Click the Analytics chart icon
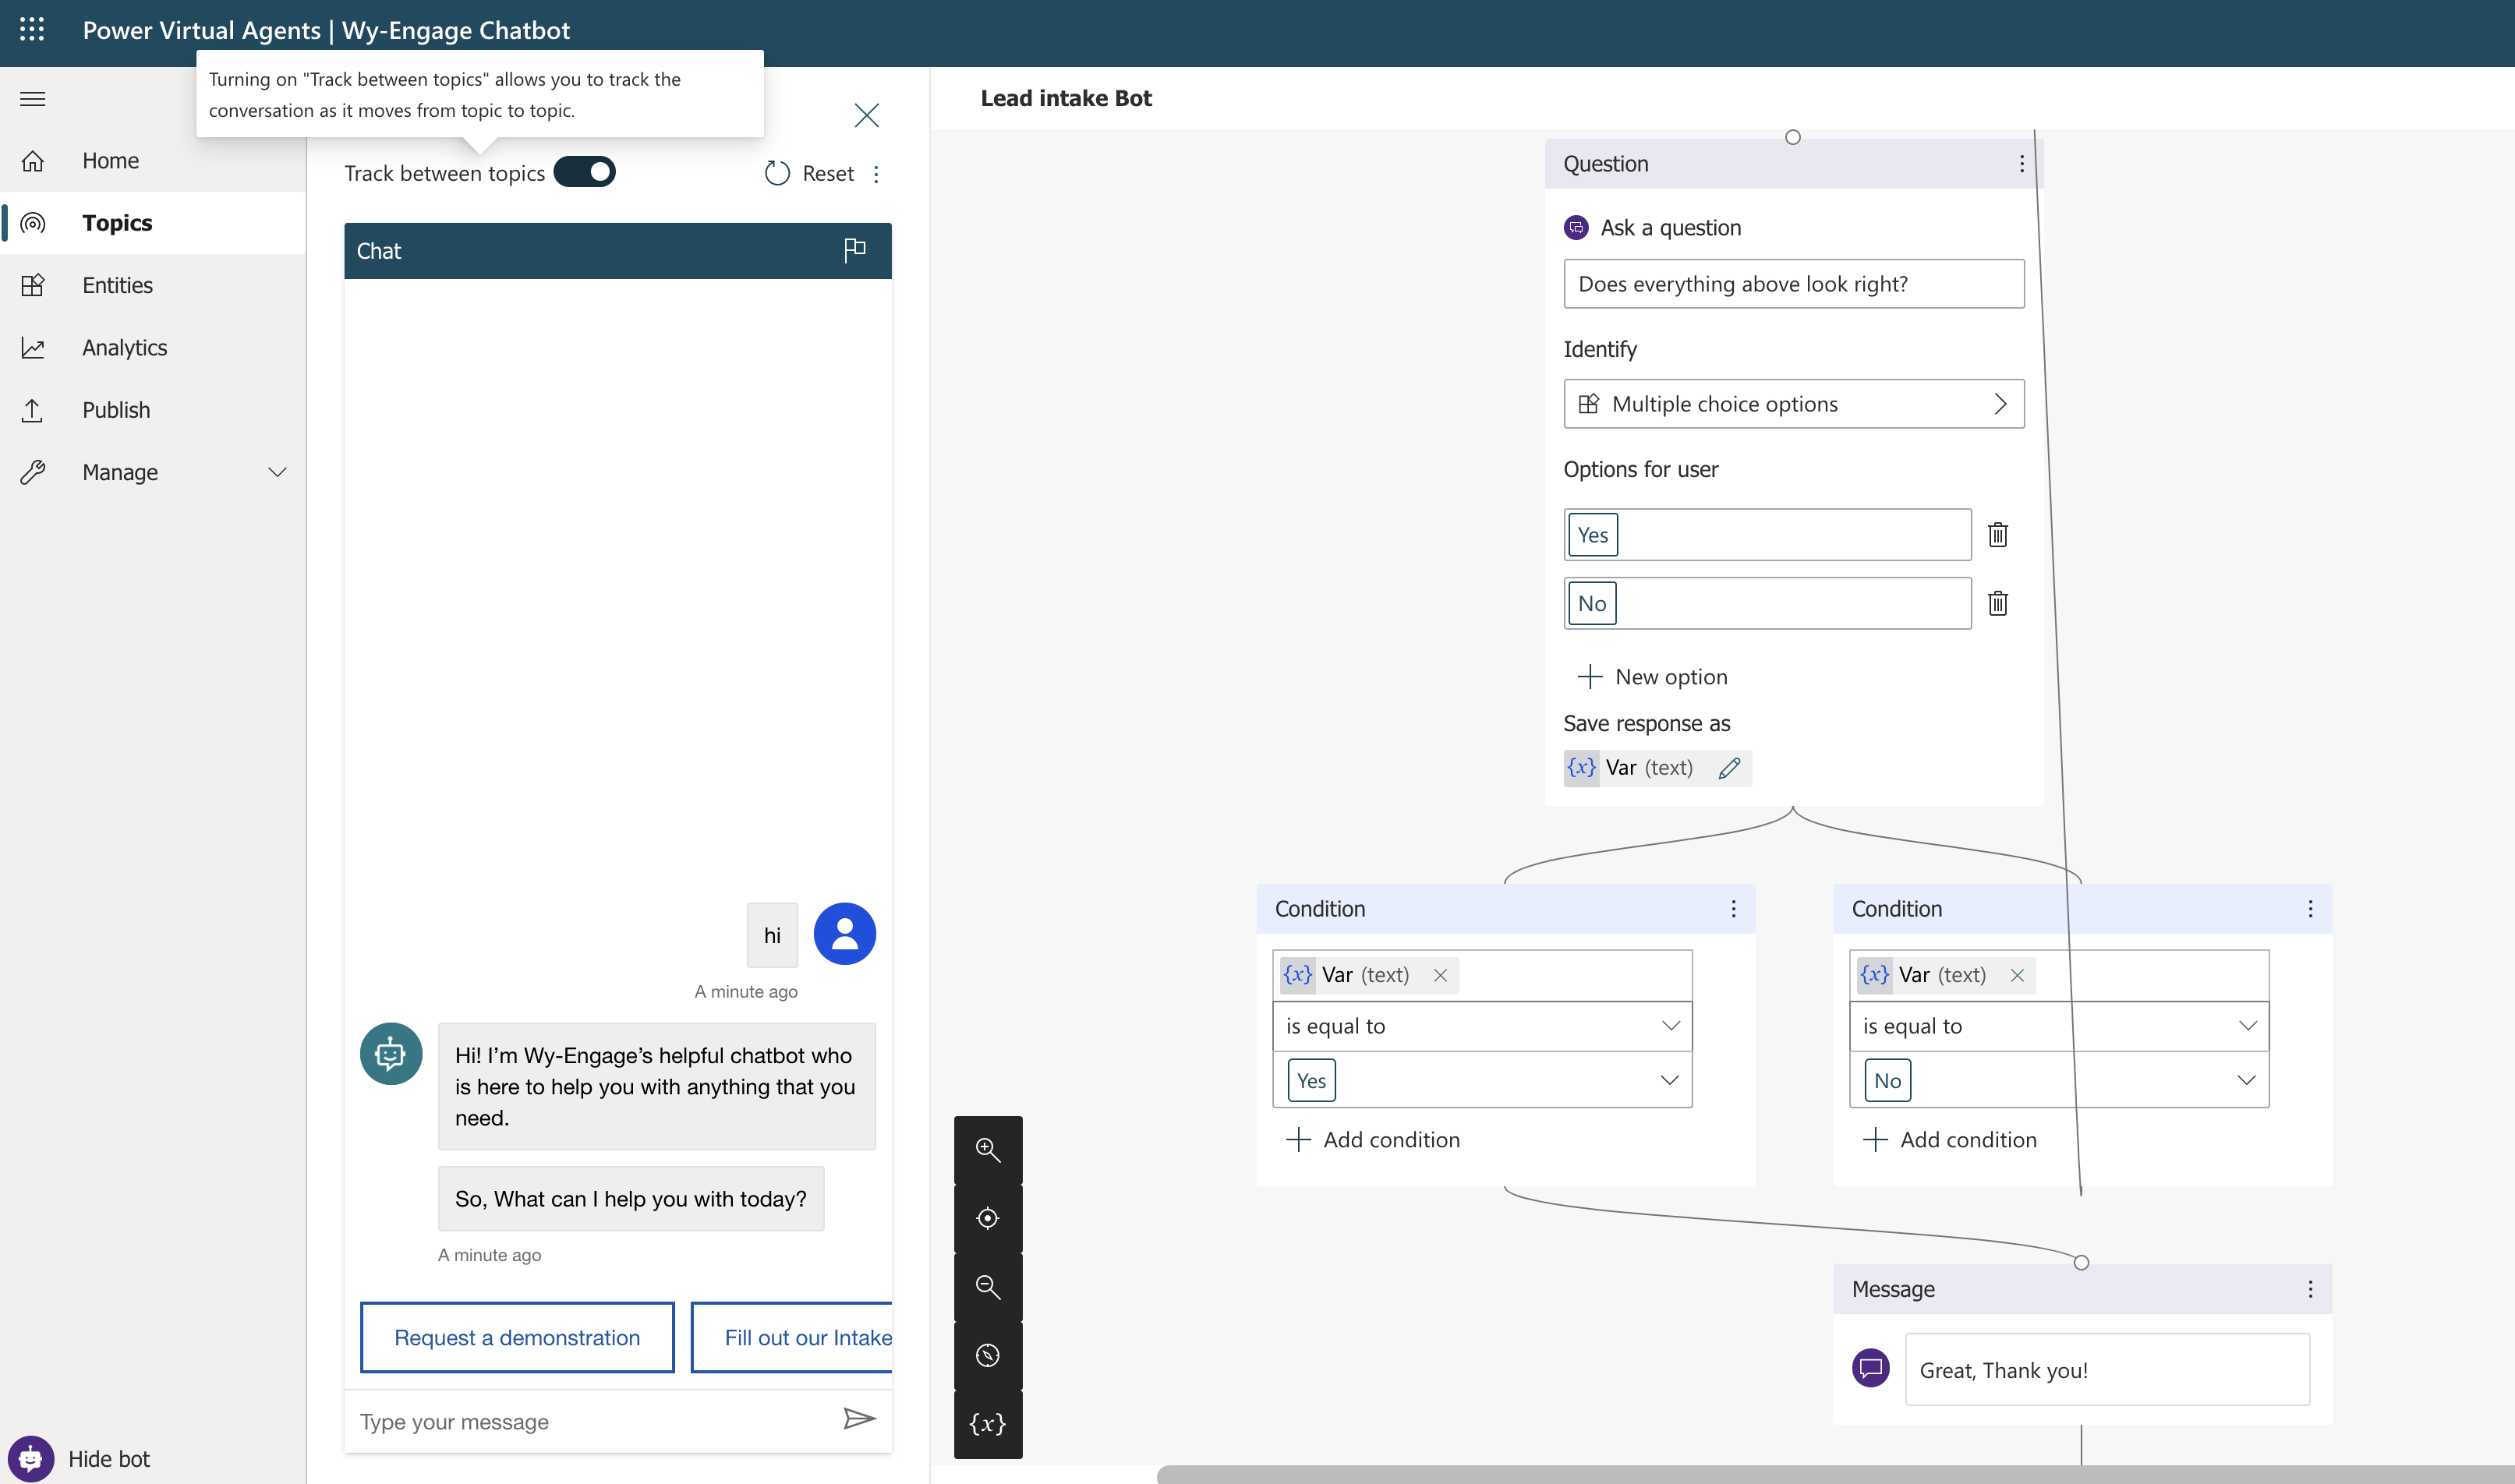Image resolution: width=2515 pixels, height=1484 pixels. 32,347
